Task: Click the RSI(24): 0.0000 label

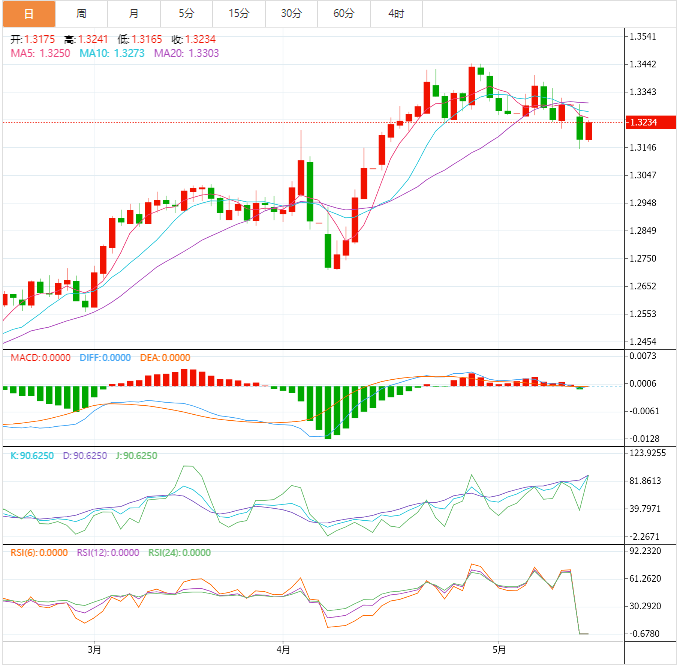Action: (180, 553)
